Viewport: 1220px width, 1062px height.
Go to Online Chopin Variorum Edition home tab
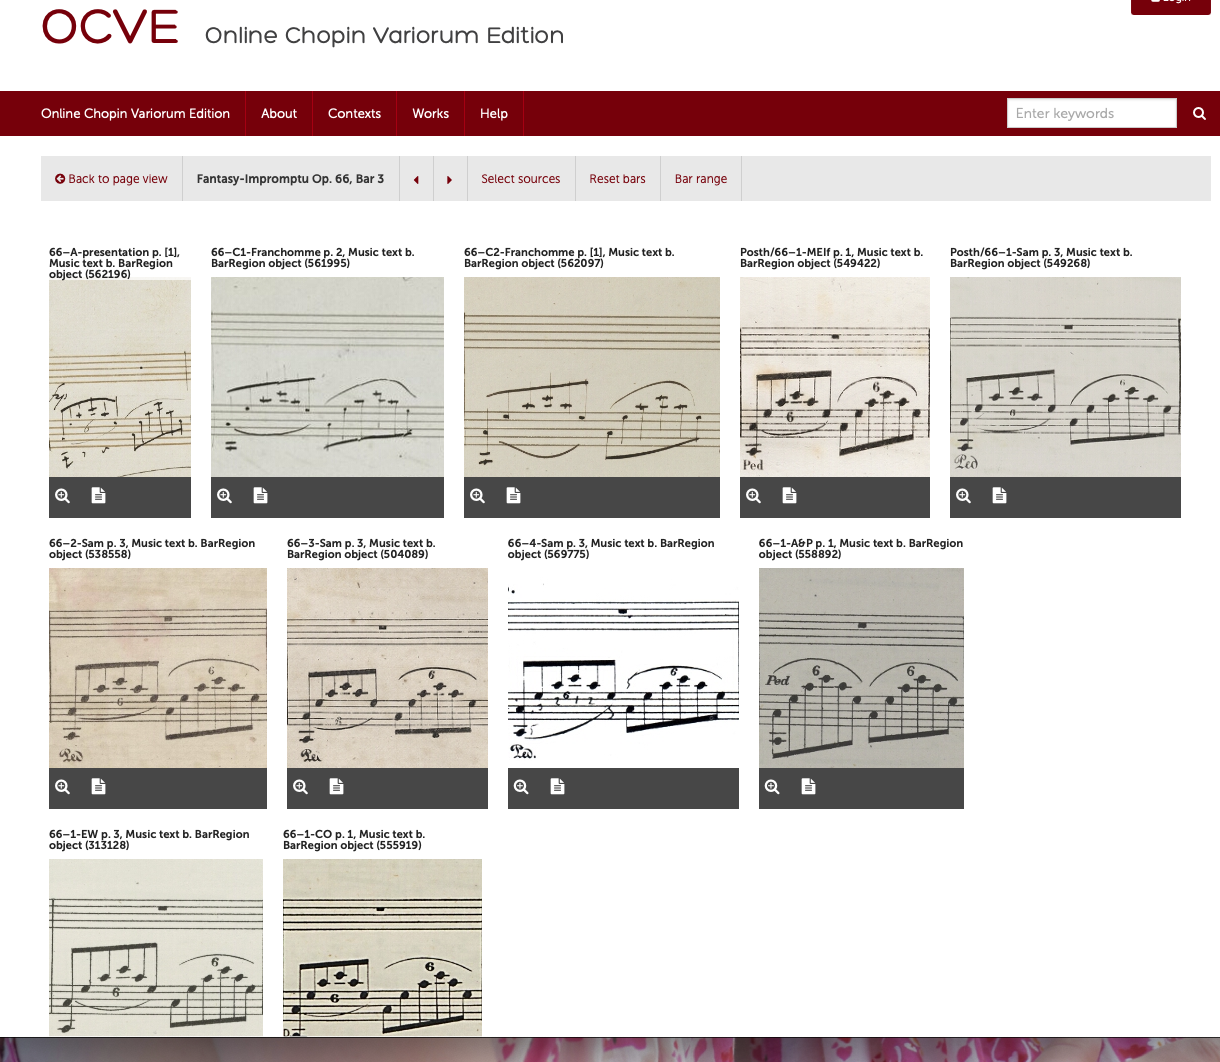coord(135,114)
